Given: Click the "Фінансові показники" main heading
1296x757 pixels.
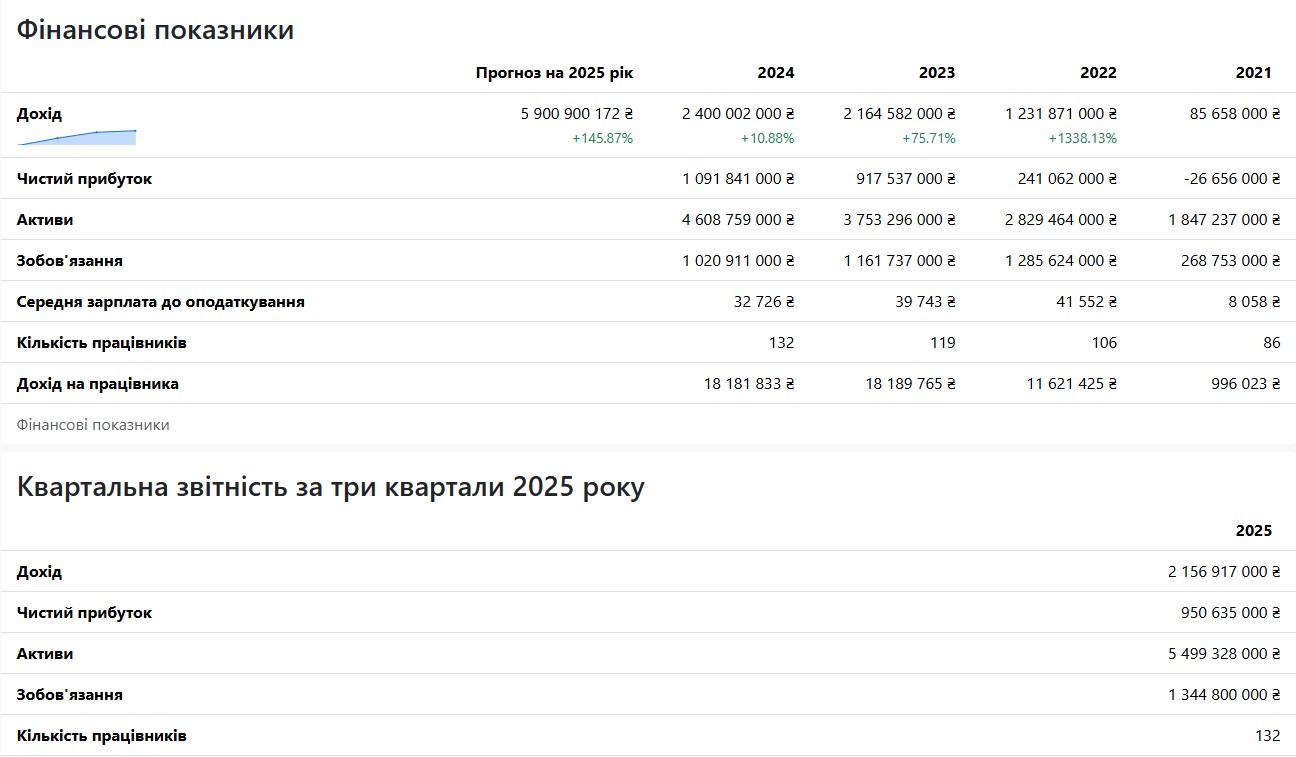Looking at the screenshot, I should (x=155, y=30).
